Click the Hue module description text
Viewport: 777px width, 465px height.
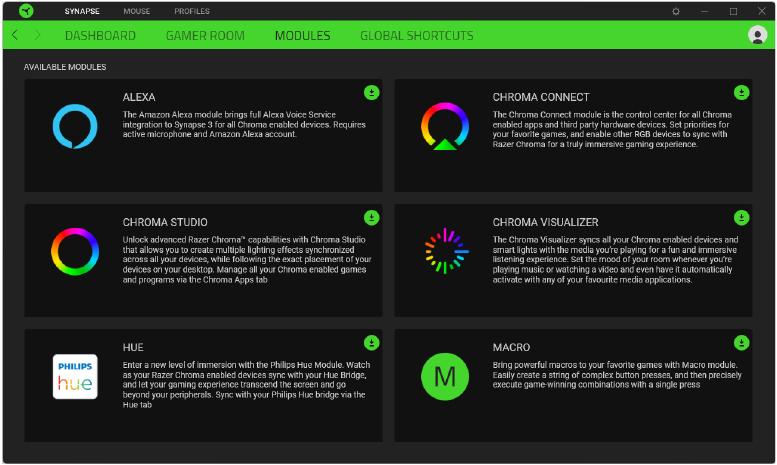pos(246,385)
